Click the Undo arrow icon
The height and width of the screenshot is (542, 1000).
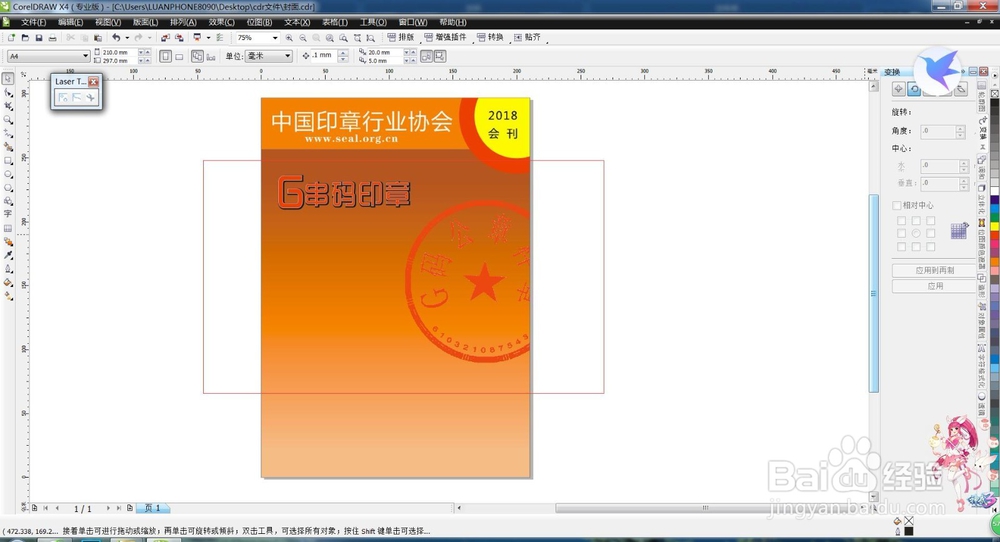(116, 38)
